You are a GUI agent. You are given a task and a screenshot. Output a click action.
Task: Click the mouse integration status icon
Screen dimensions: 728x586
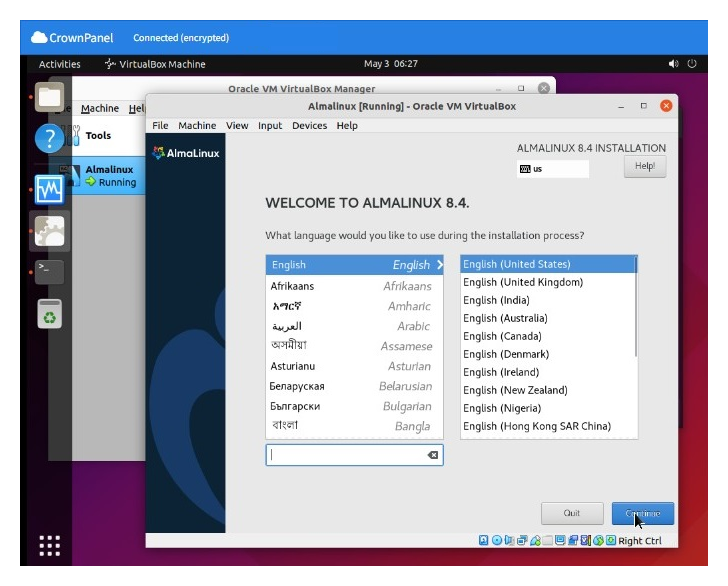pos(598,540)
